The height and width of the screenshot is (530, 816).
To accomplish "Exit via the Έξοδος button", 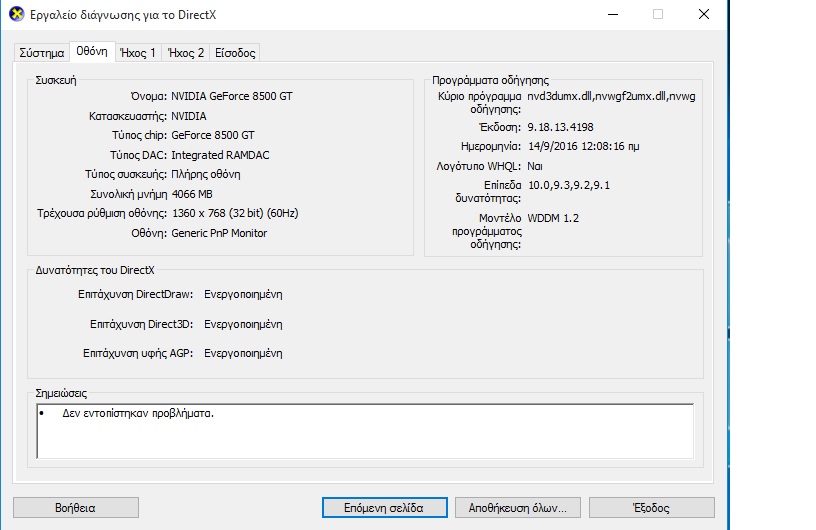I will (x=651, y=507).
